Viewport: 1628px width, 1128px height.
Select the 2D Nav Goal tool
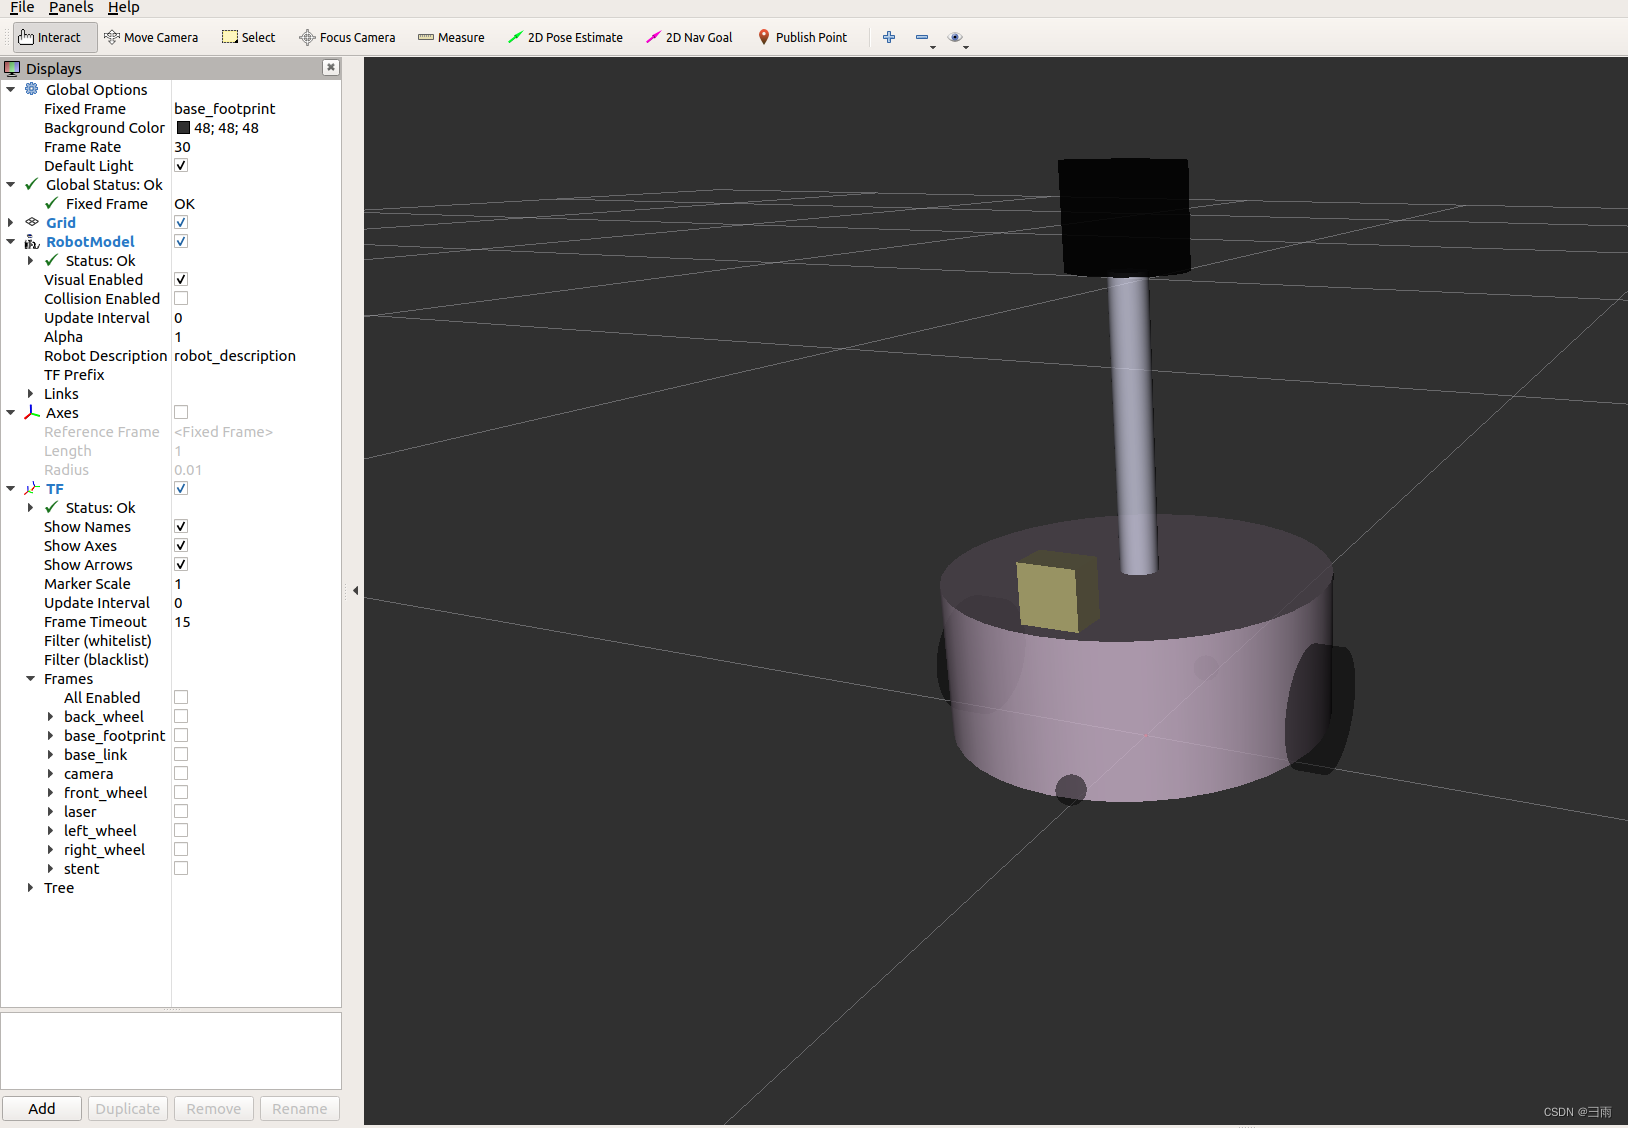pyautogui.click(x=689, y=38)
